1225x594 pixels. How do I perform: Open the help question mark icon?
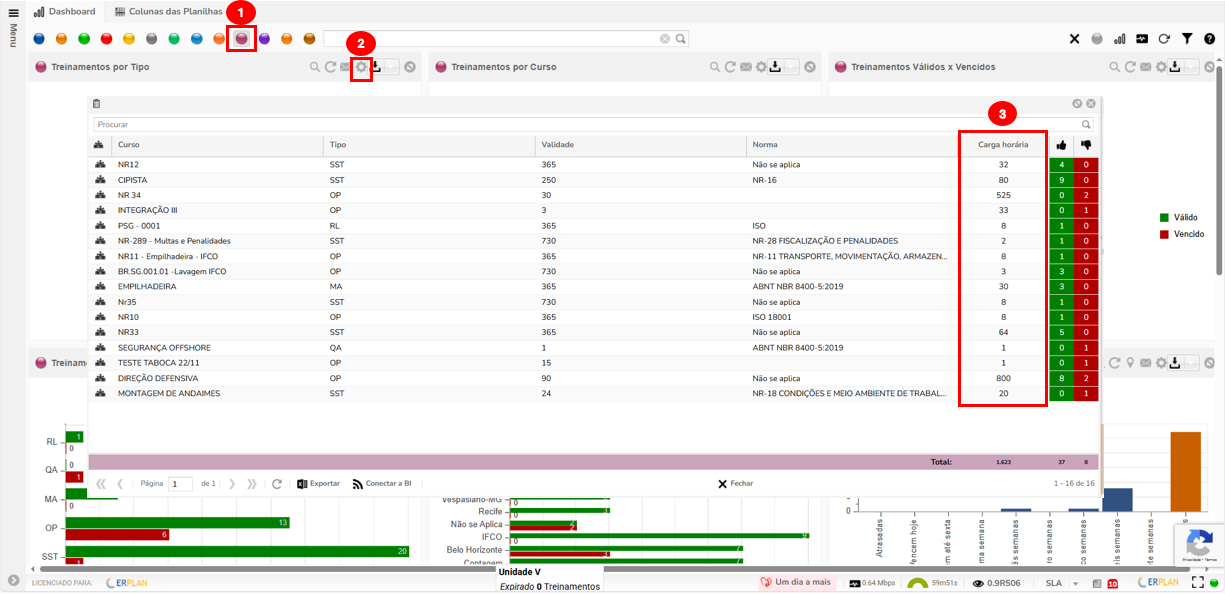point(1209,39)
